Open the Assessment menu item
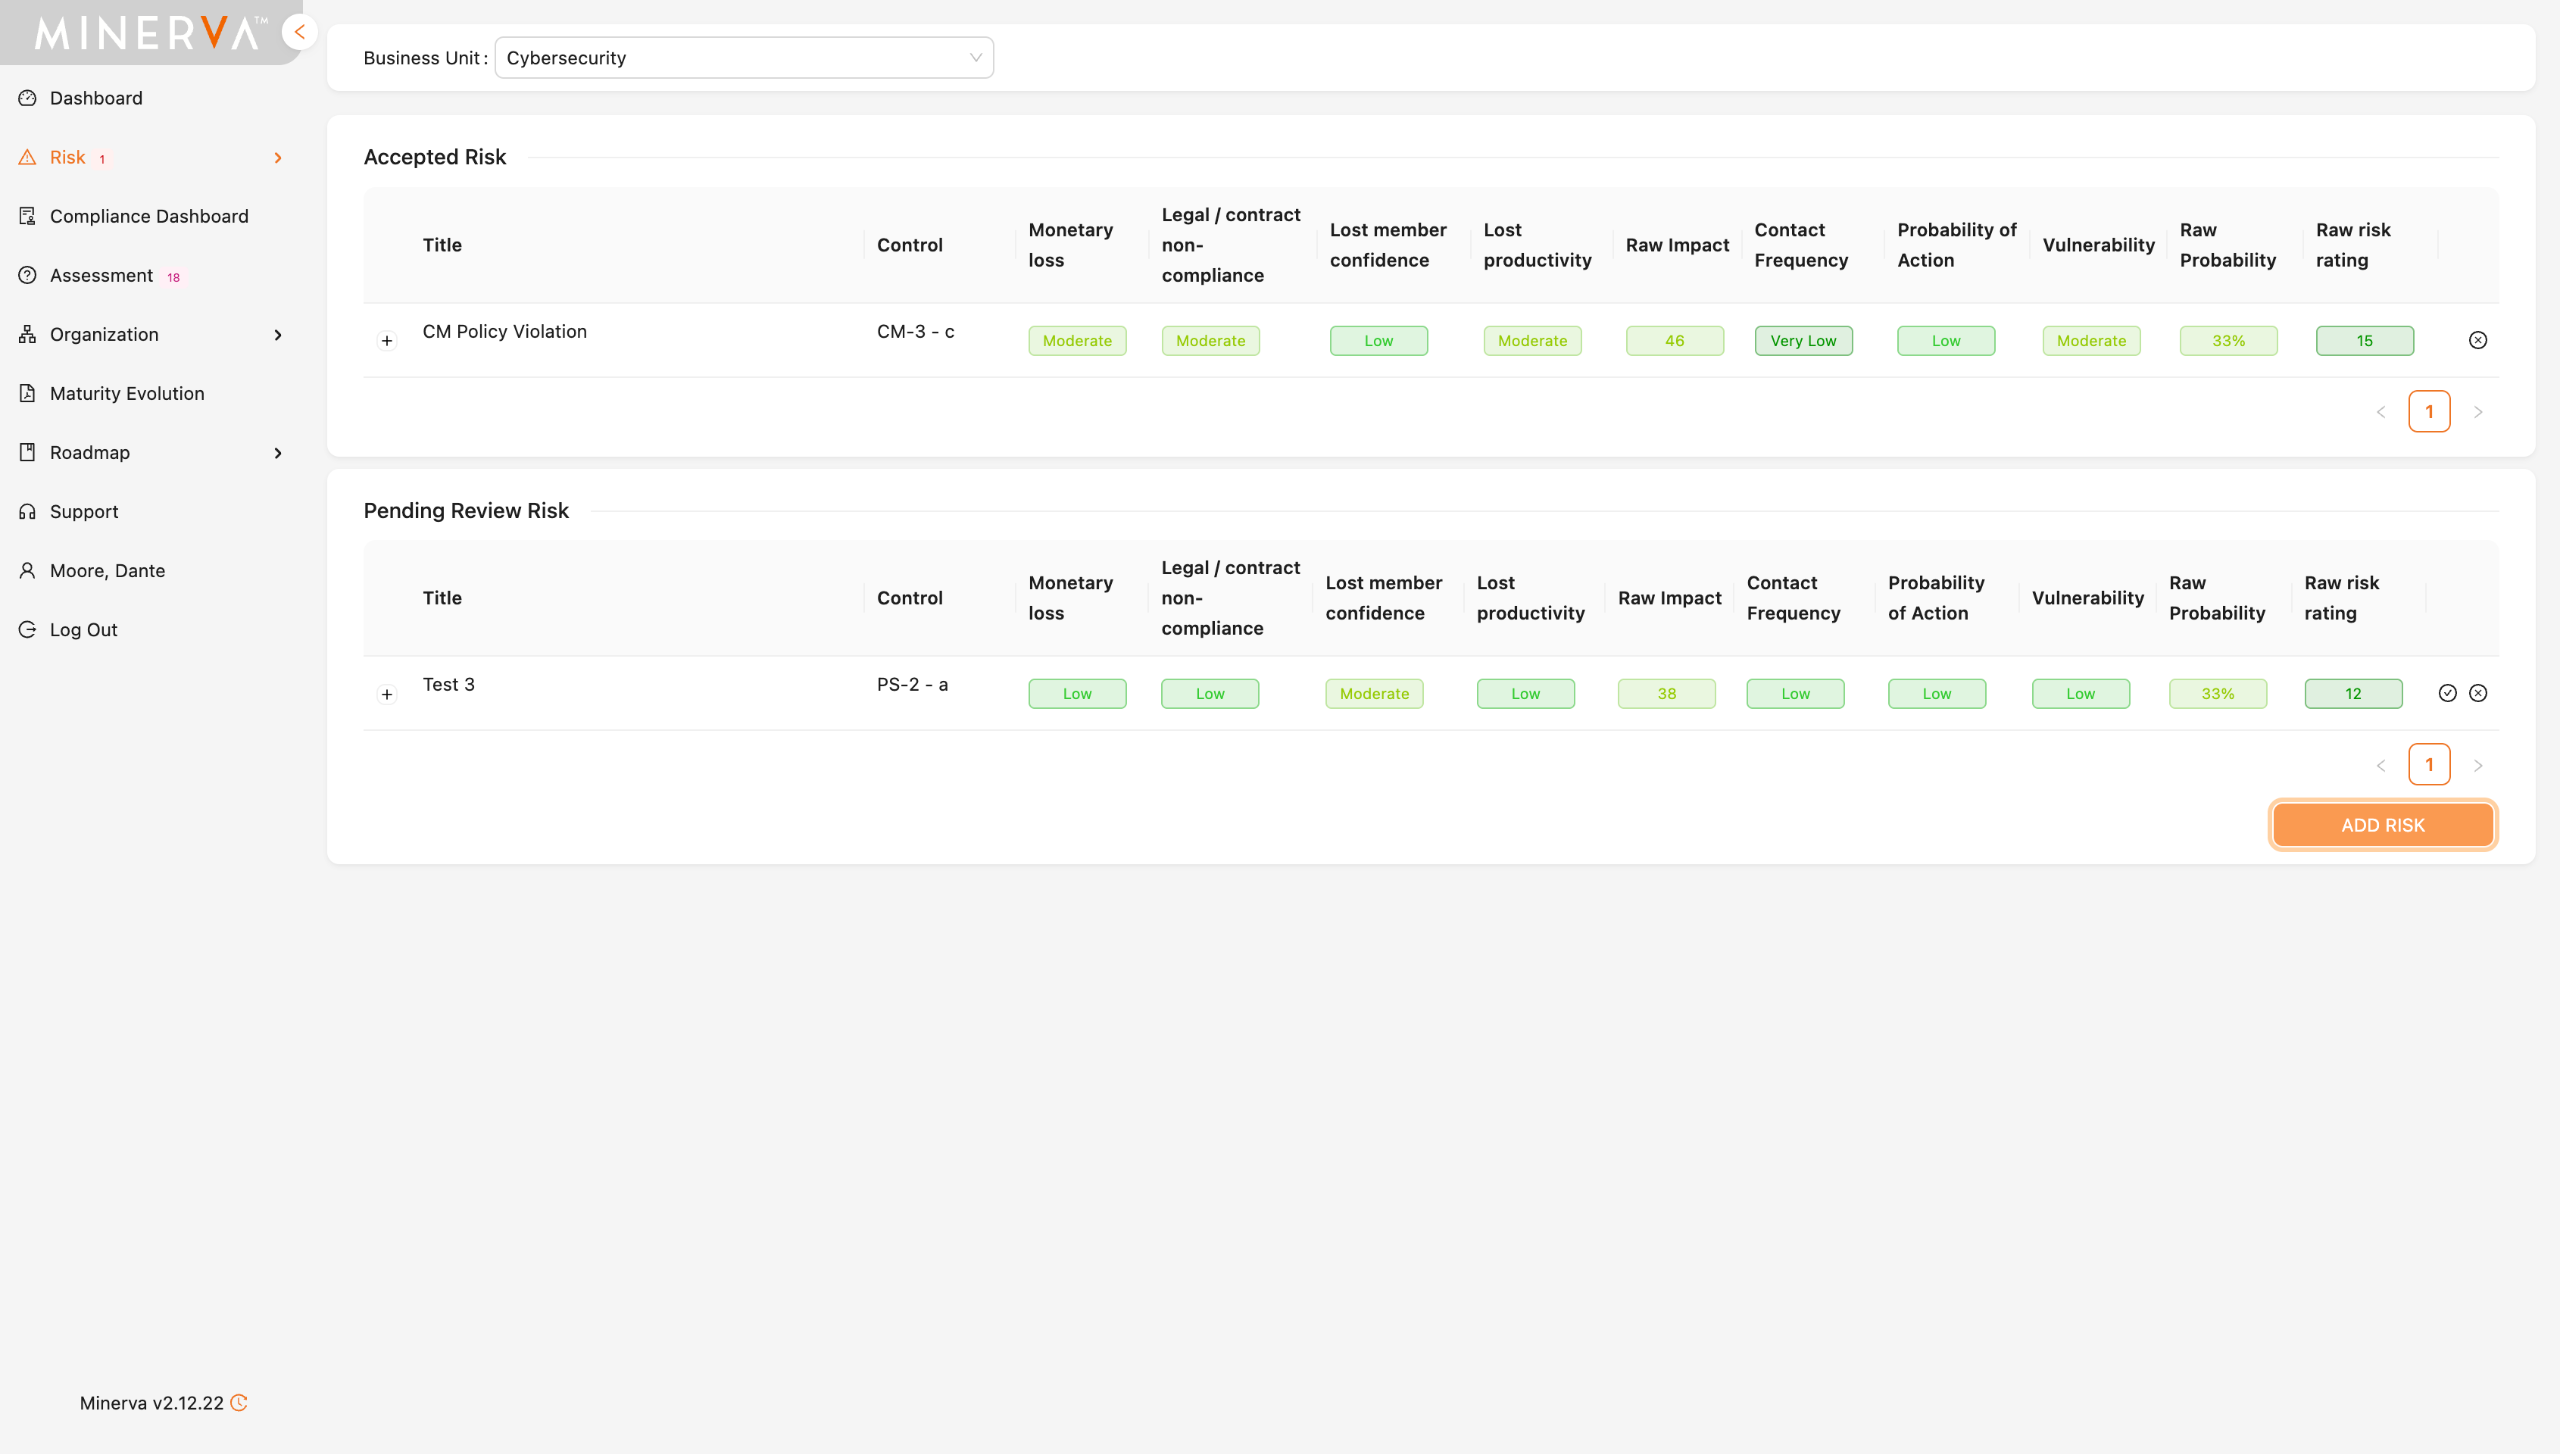Viewport: 2560px width, 1454px height. [101, 275]
